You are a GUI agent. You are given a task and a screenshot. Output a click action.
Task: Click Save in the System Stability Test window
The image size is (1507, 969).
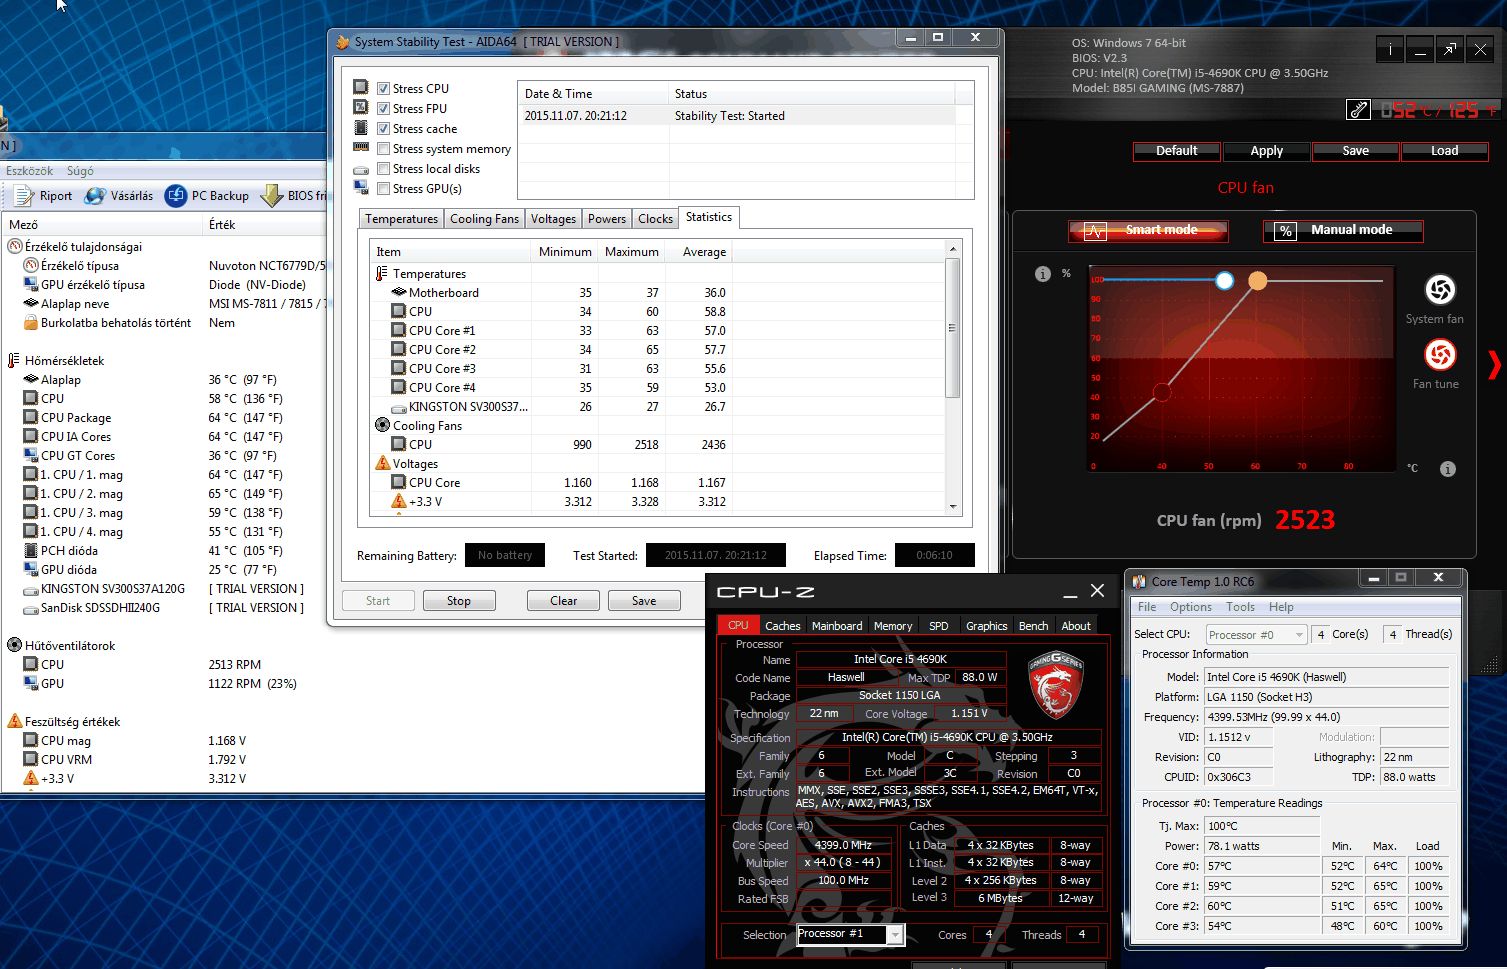(x=644, y=601)
